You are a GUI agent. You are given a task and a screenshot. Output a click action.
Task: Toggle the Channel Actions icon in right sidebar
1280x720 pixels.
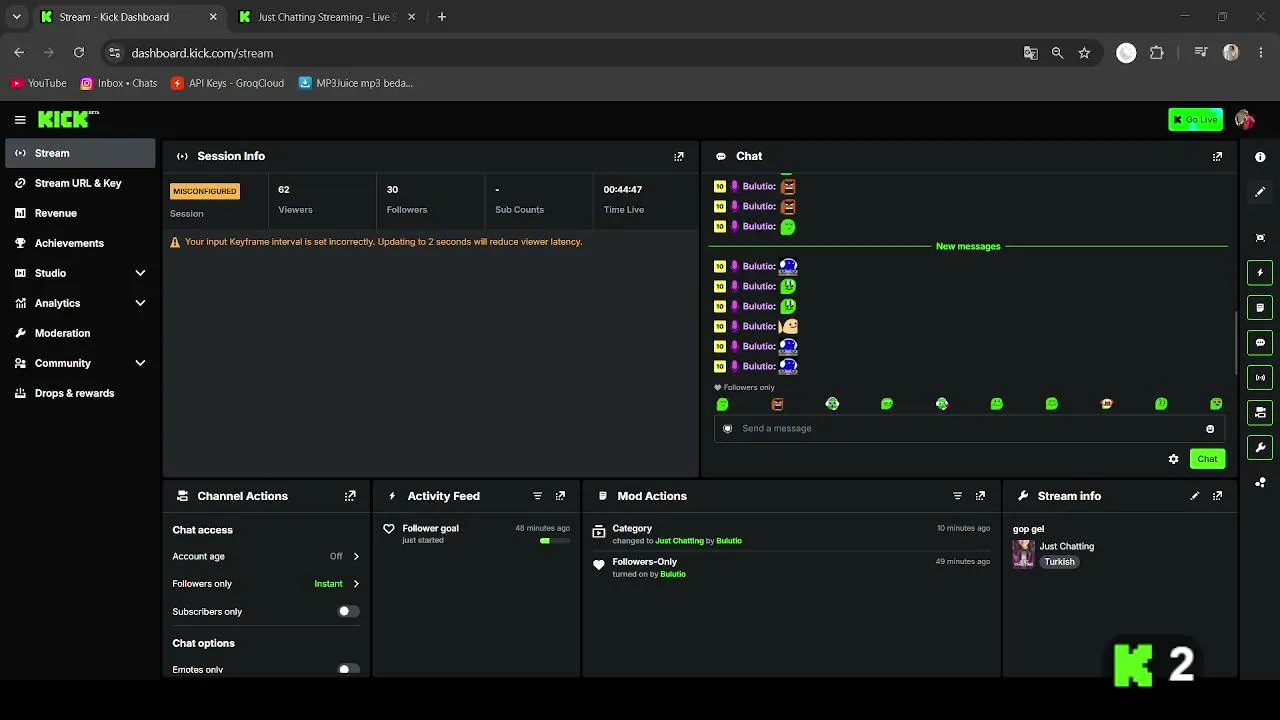[1260, 412]
